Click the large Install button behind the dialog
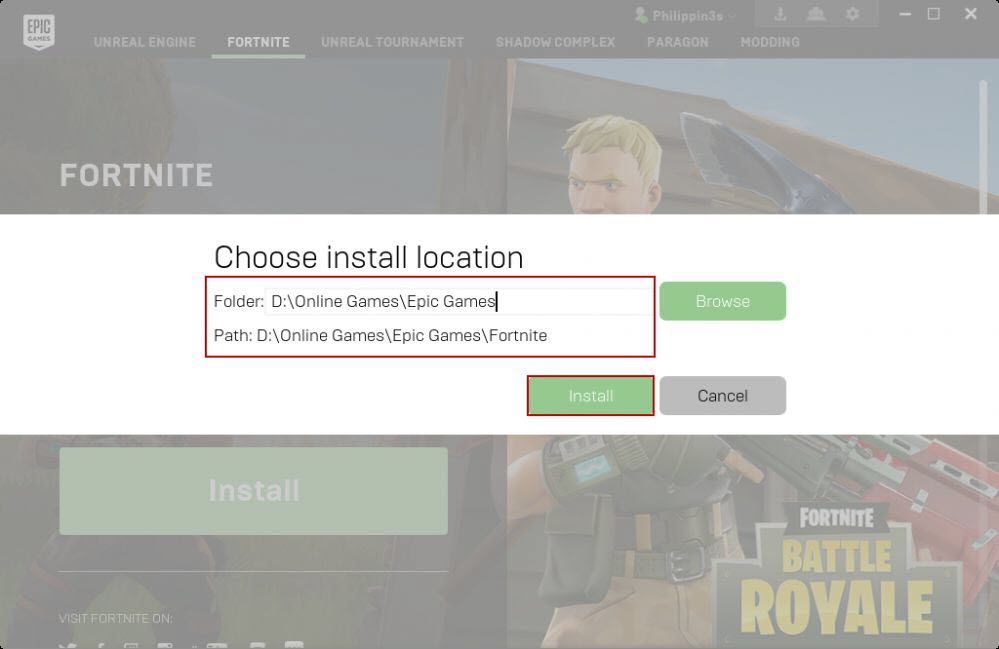Image resolution: width=999 pixels, height=649 pixels. [253, 490]
